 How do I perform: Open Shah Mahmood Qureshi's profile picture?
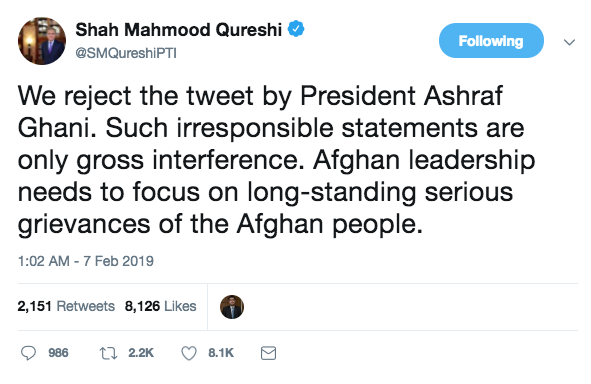pos(42,41)
